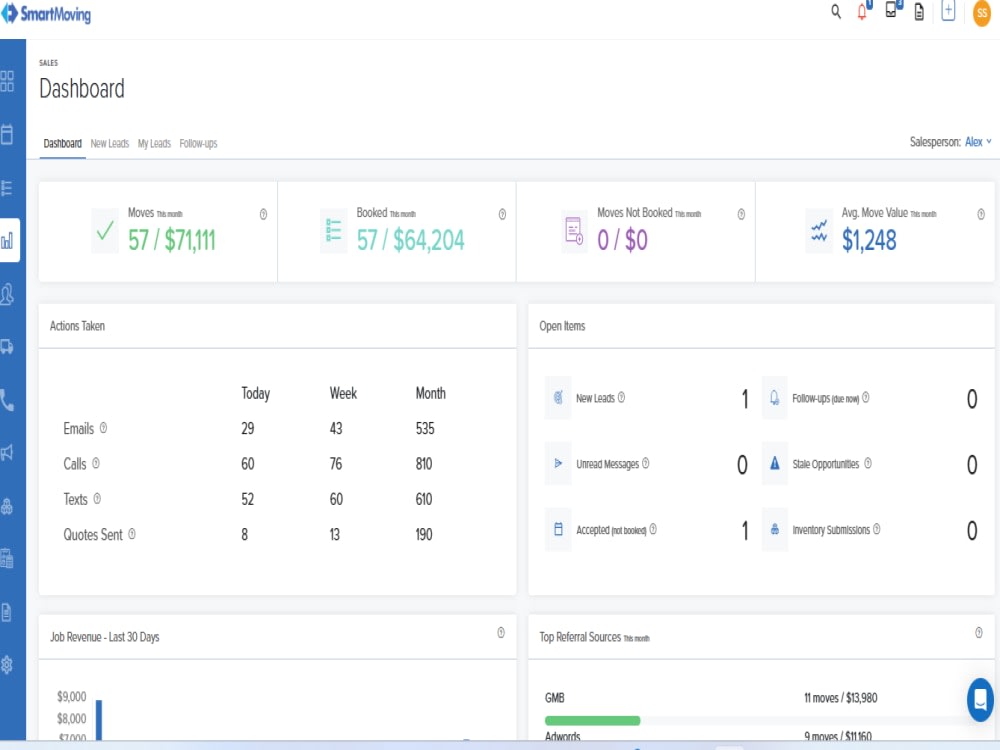Select the bar chart sales icon in sidebar
This screenshot has height=750, width=1000.
7,240
